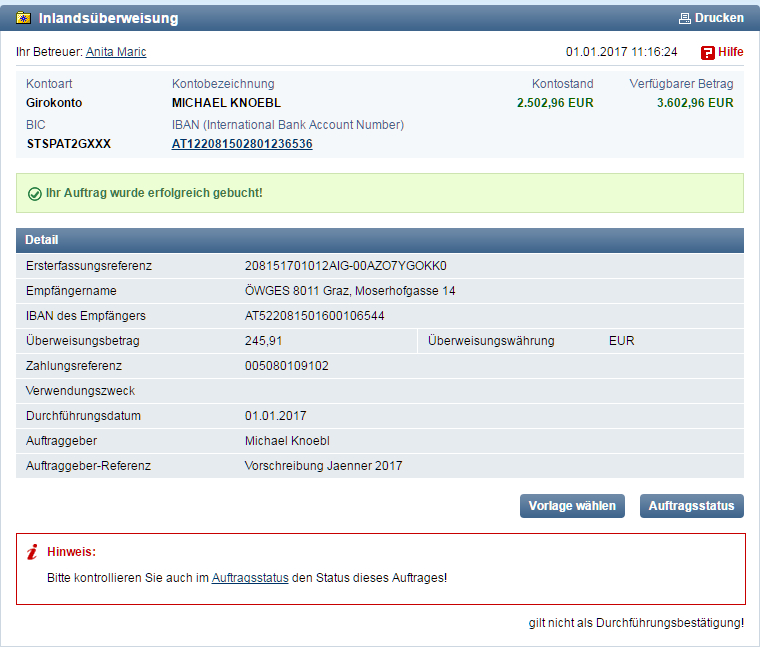
Task: Select the Ersterfassungsreferenz value 208151701012AIG-00AZO7YGOKK0
Action: (346, 266)
